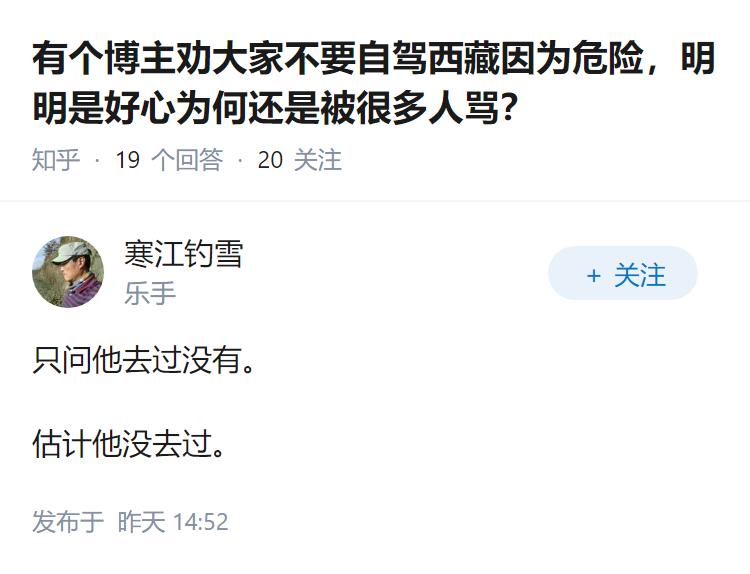Screen dimensions: 750x574
Task: Follow the author with the 关注 button
Action: [x=622, y=274]
